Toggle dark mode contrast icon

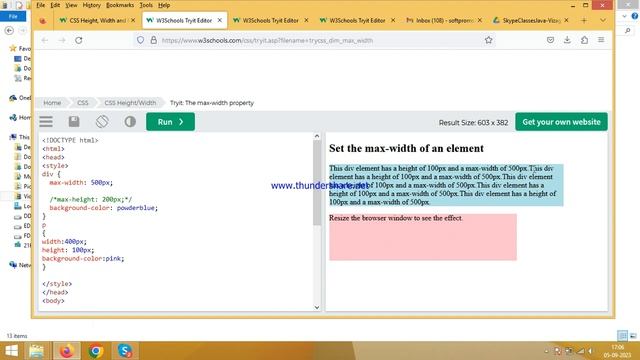(130, 122)
